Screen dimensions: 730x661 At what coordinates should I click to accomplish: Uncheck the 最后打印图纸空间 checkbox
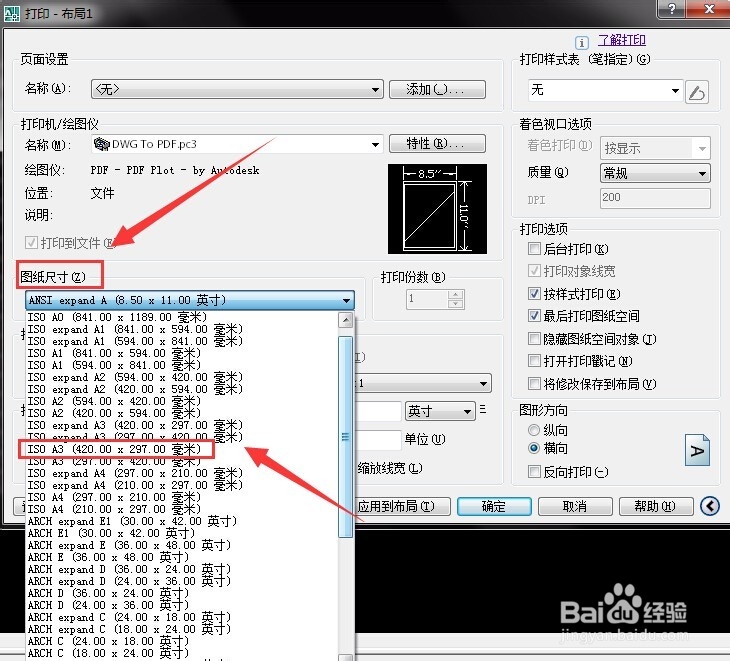tap(534, 316)
